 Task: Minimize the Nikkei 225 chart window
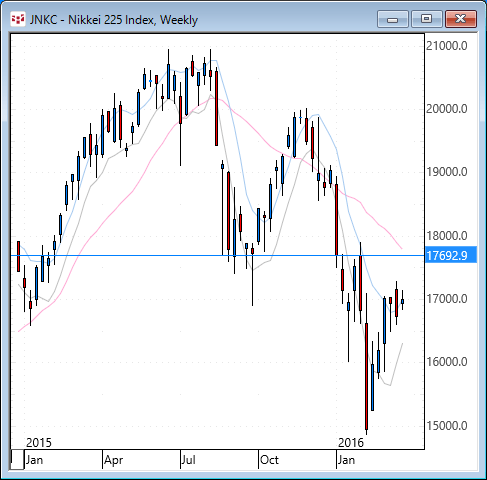pos(393,19)
